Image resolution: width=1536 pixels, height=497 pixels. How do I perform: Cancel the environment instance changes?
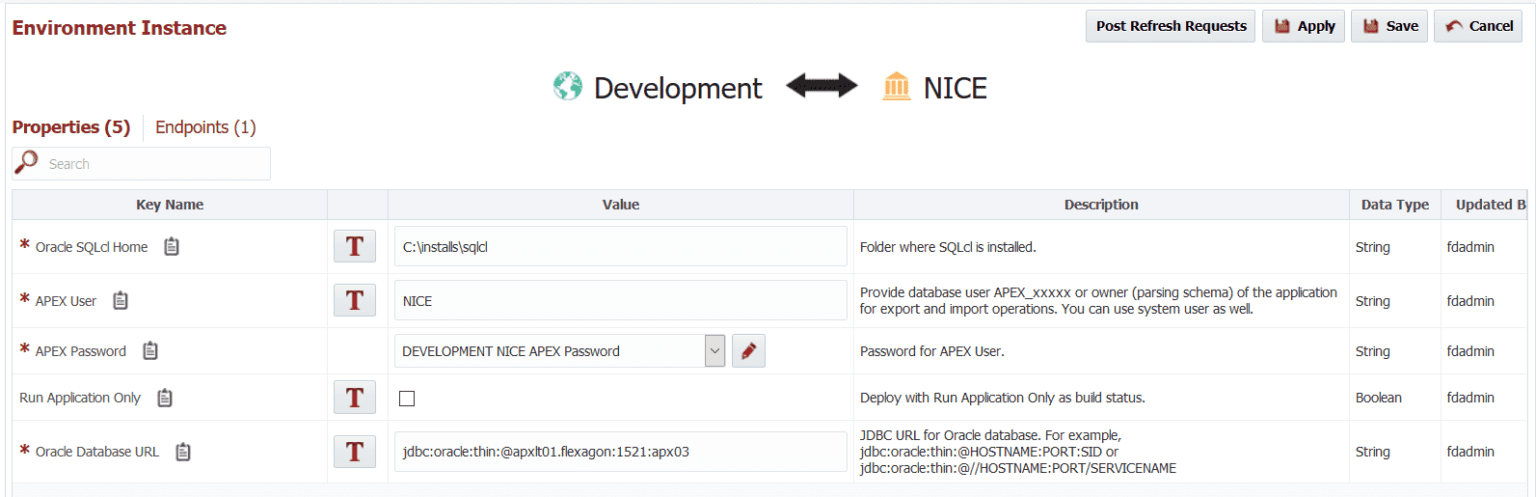(x=1478, y=26)
